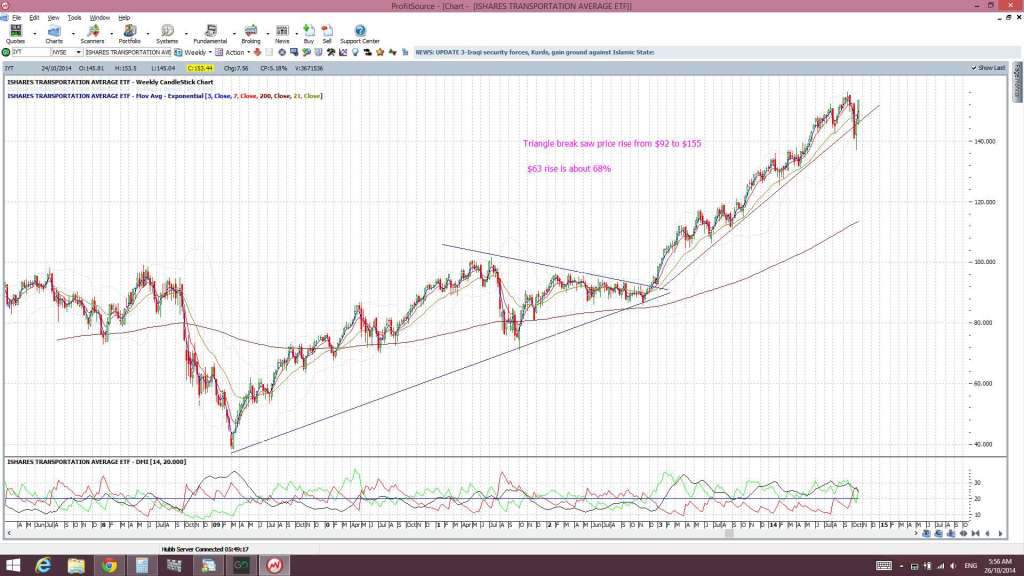Image resolution: width=1024 pixels, height=576 pixels.
Task: Open the News toolbar icon
Action: tap(282, 34)
